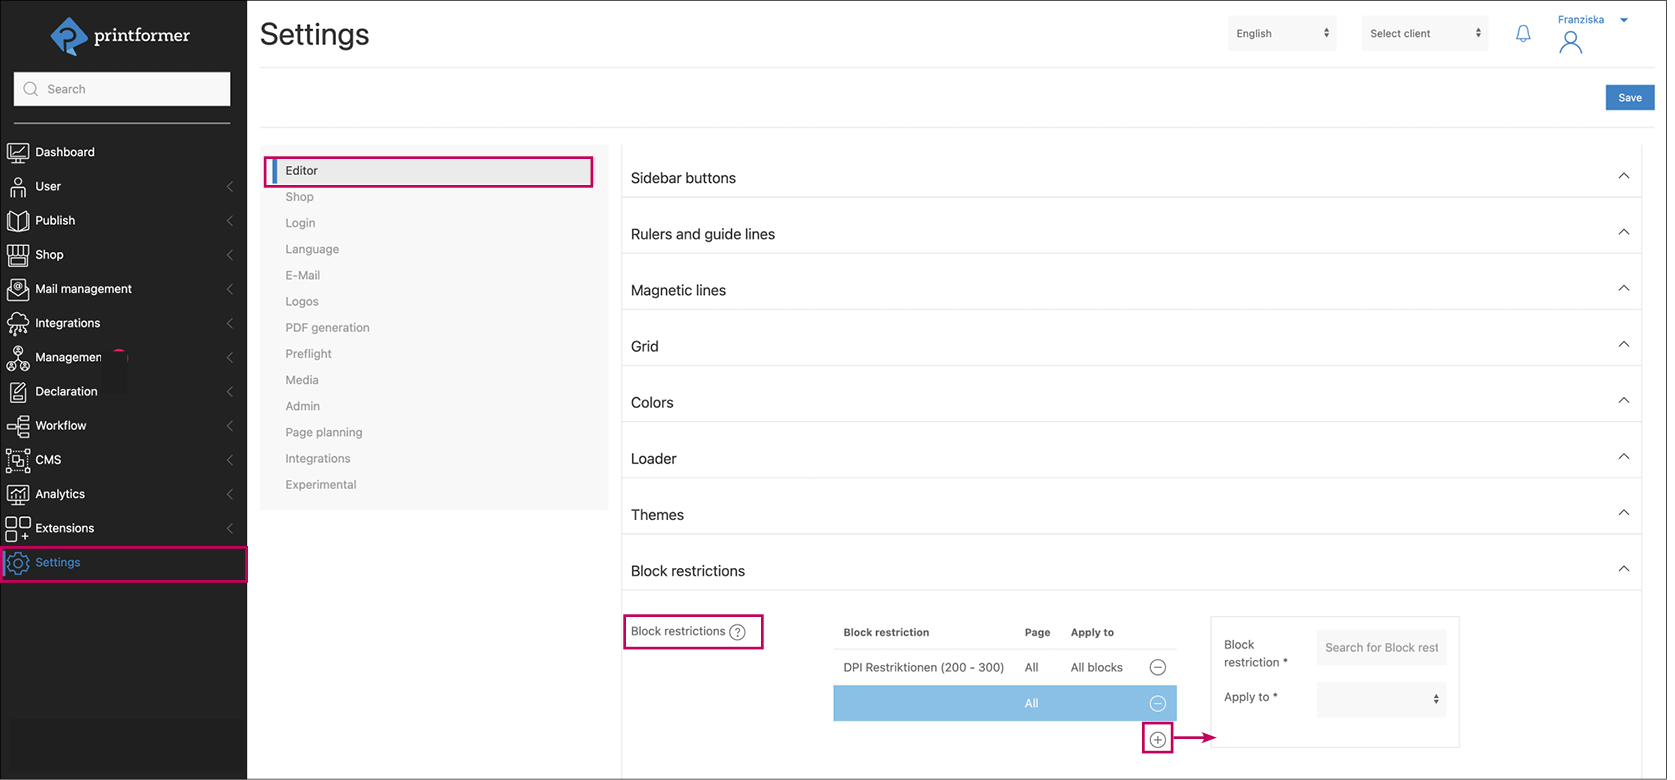Open the user profile avatar icon
Image resolution: width=1675 pixels, height=780 pixels.
coord(1570,42)
